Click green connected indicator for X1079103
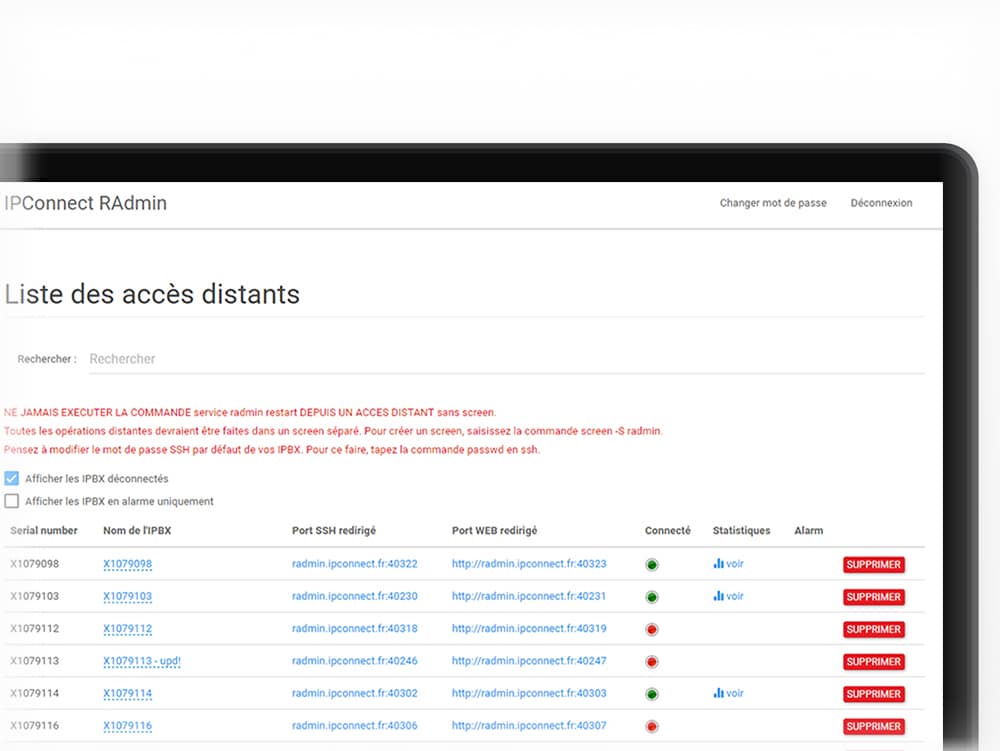The height and width of the screenshot is (751, 1000). tap(652, 597)
